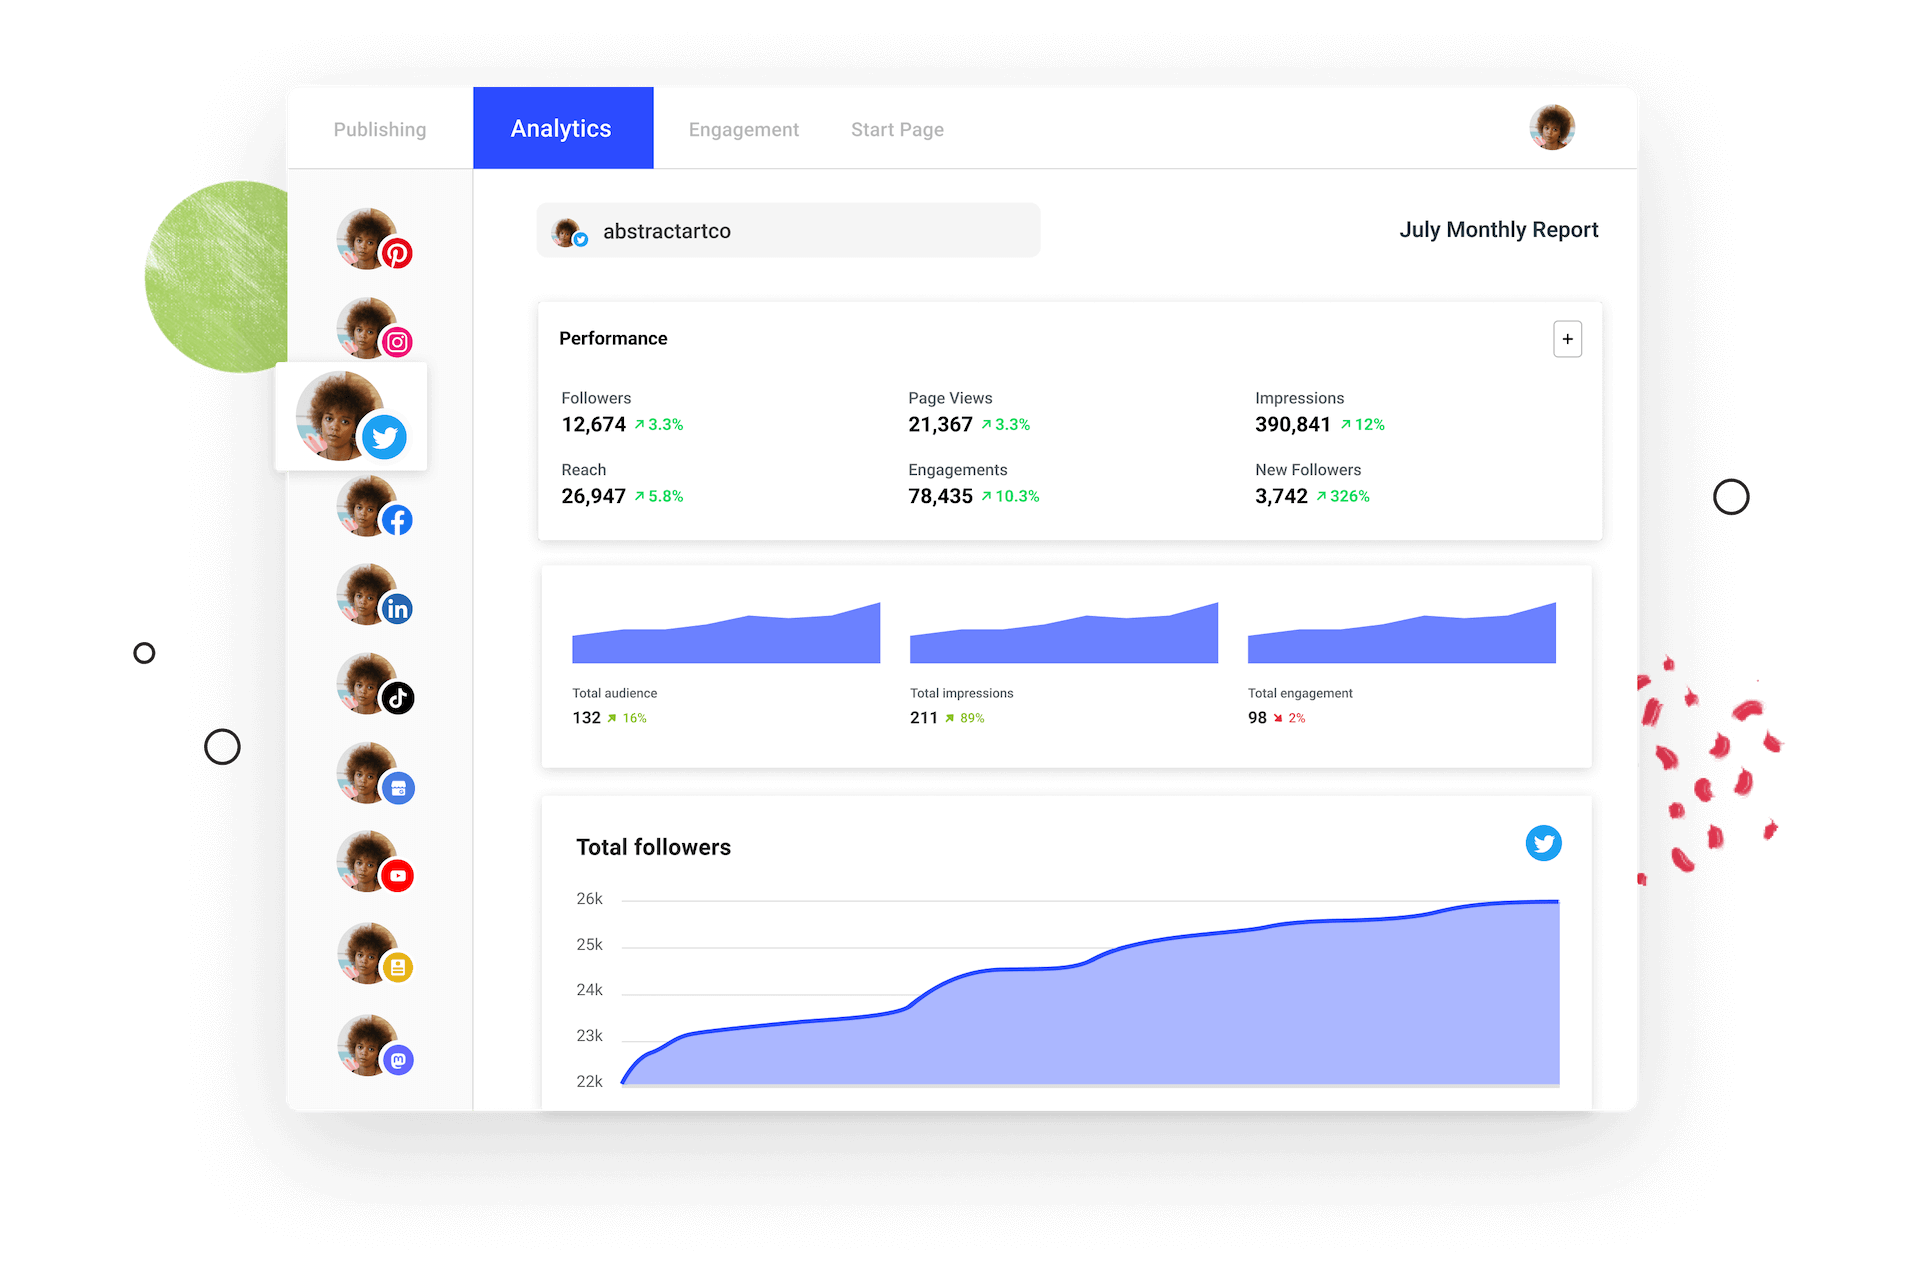
Task: Switch to the Analytics tab
Action: click(x=562, y=128)
